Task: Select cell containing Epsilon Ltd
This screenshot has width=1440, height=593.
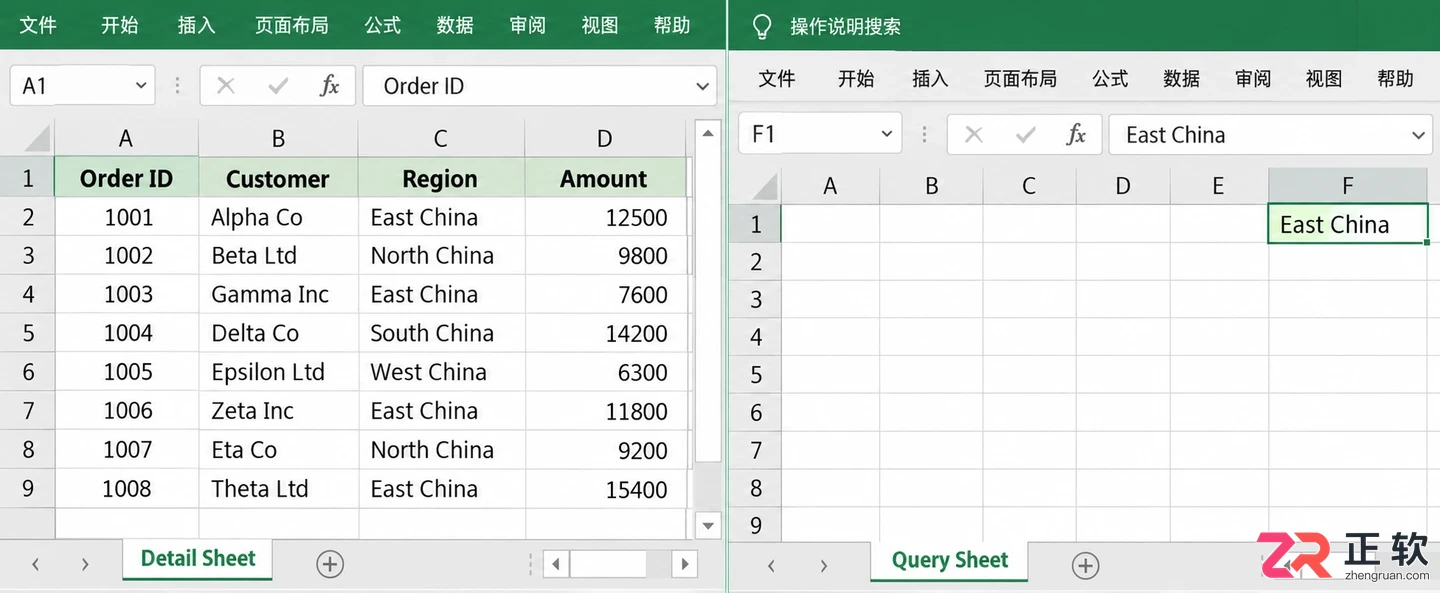Action: click(278, 372)
